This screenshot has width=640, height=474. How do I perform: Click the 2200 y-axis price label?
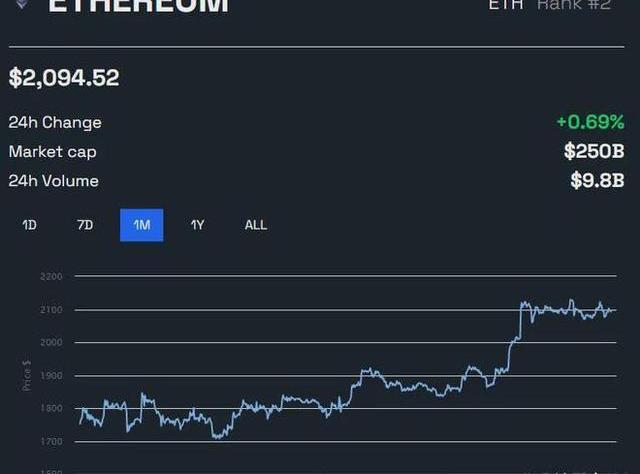click(x=51, y=276)
